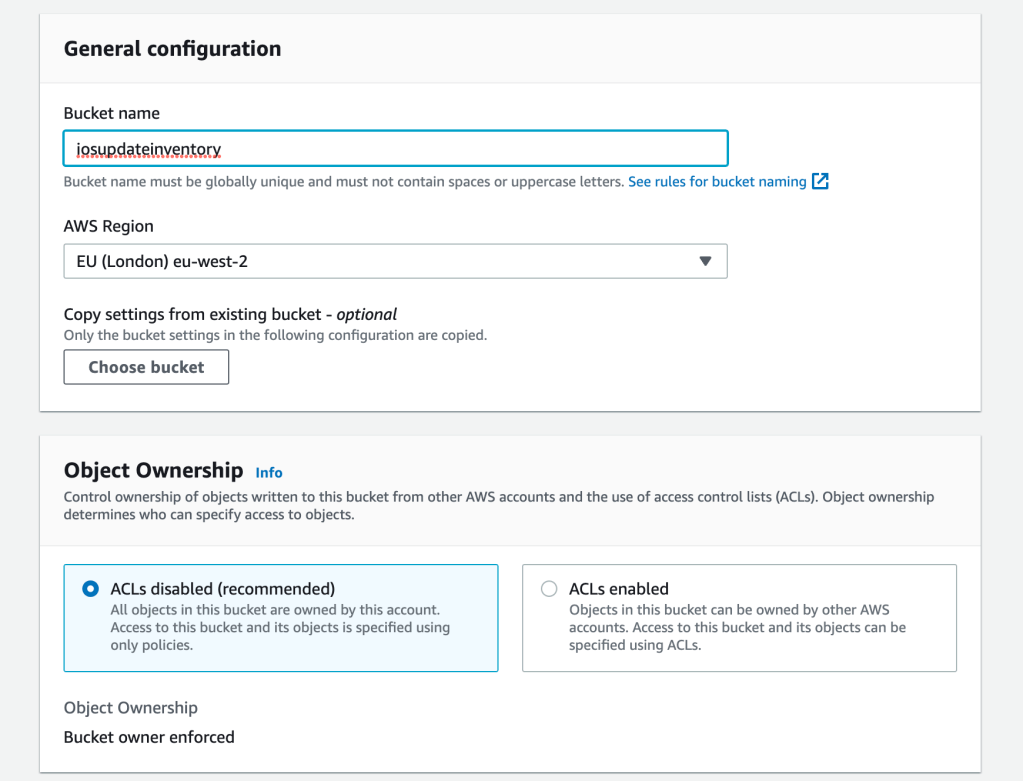The width and height of the screenshot is (1023, 781).
Task: Click the bucket name uniqueness hint text
Action: pyautogui.click(x=343, y=182)
